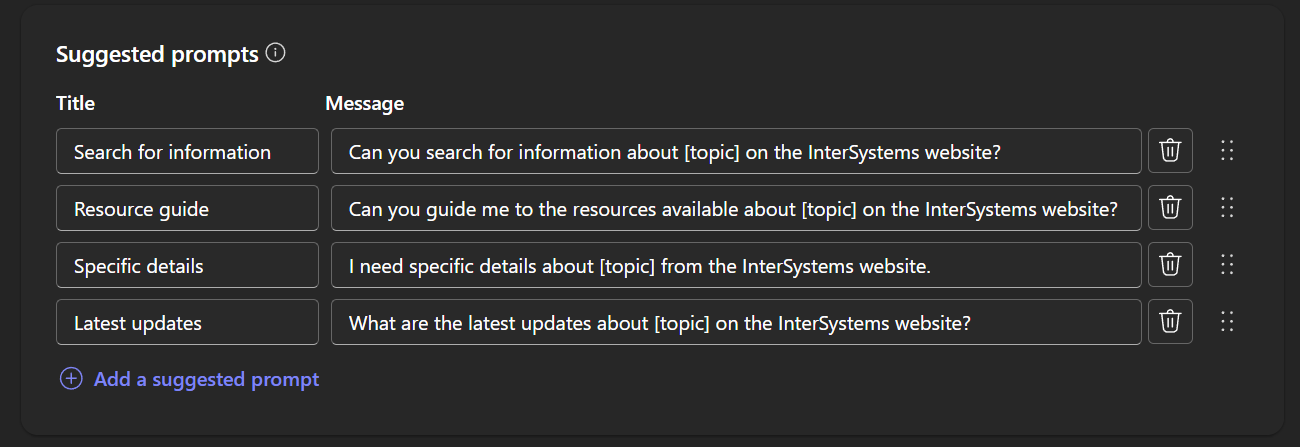Click message field about latest updates
The image size is (1300, 447).
(x=735, y=322)
